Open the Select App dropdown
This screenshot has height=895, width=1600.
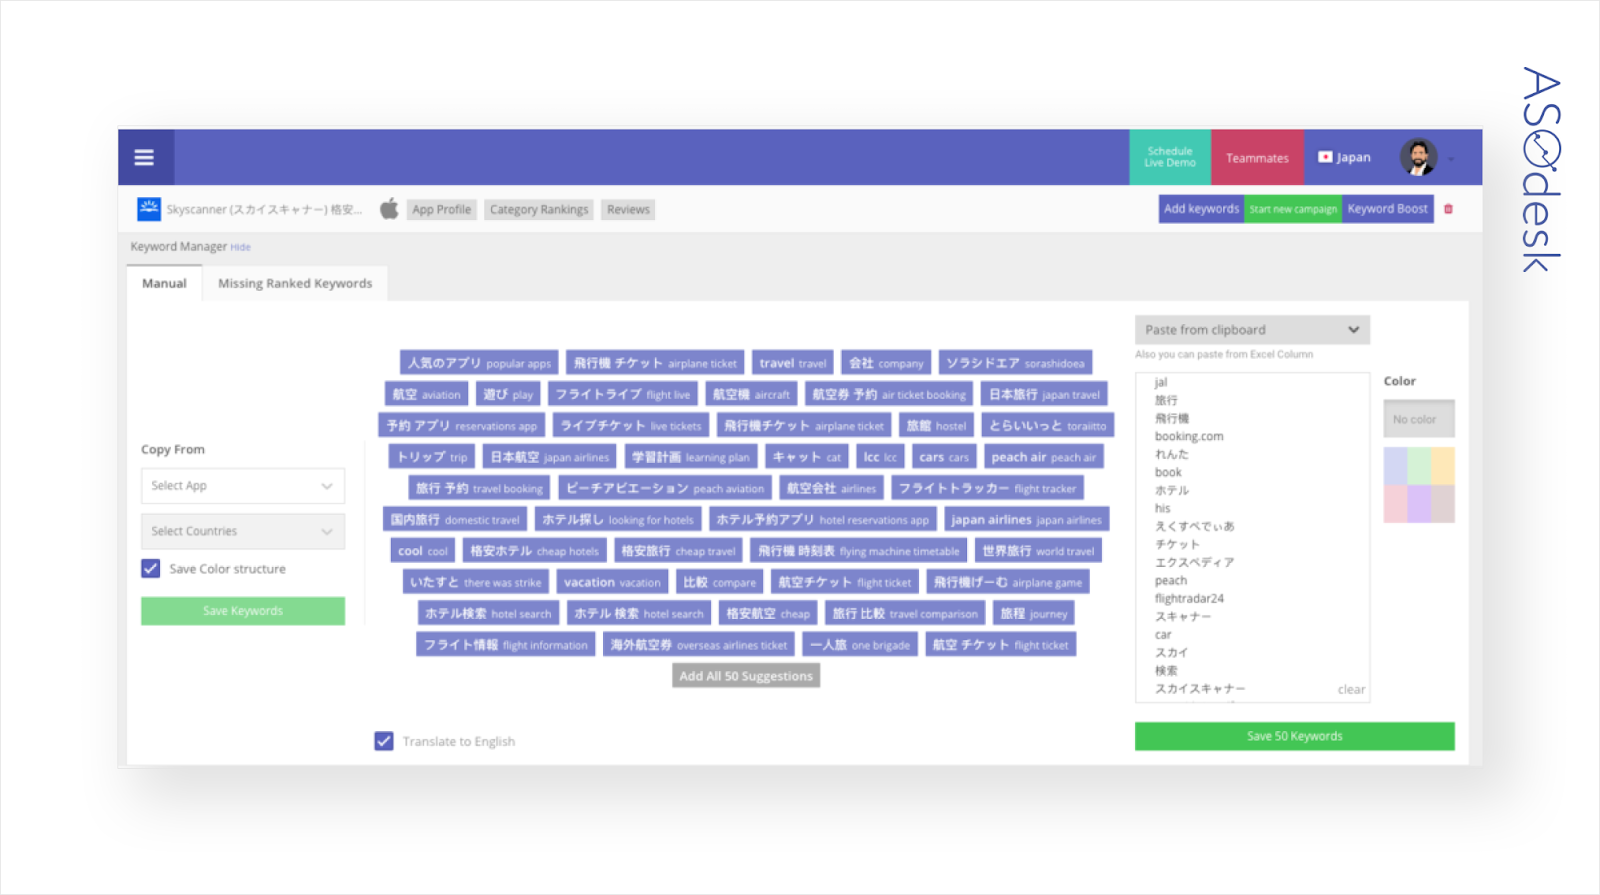(x=243, y=486)
